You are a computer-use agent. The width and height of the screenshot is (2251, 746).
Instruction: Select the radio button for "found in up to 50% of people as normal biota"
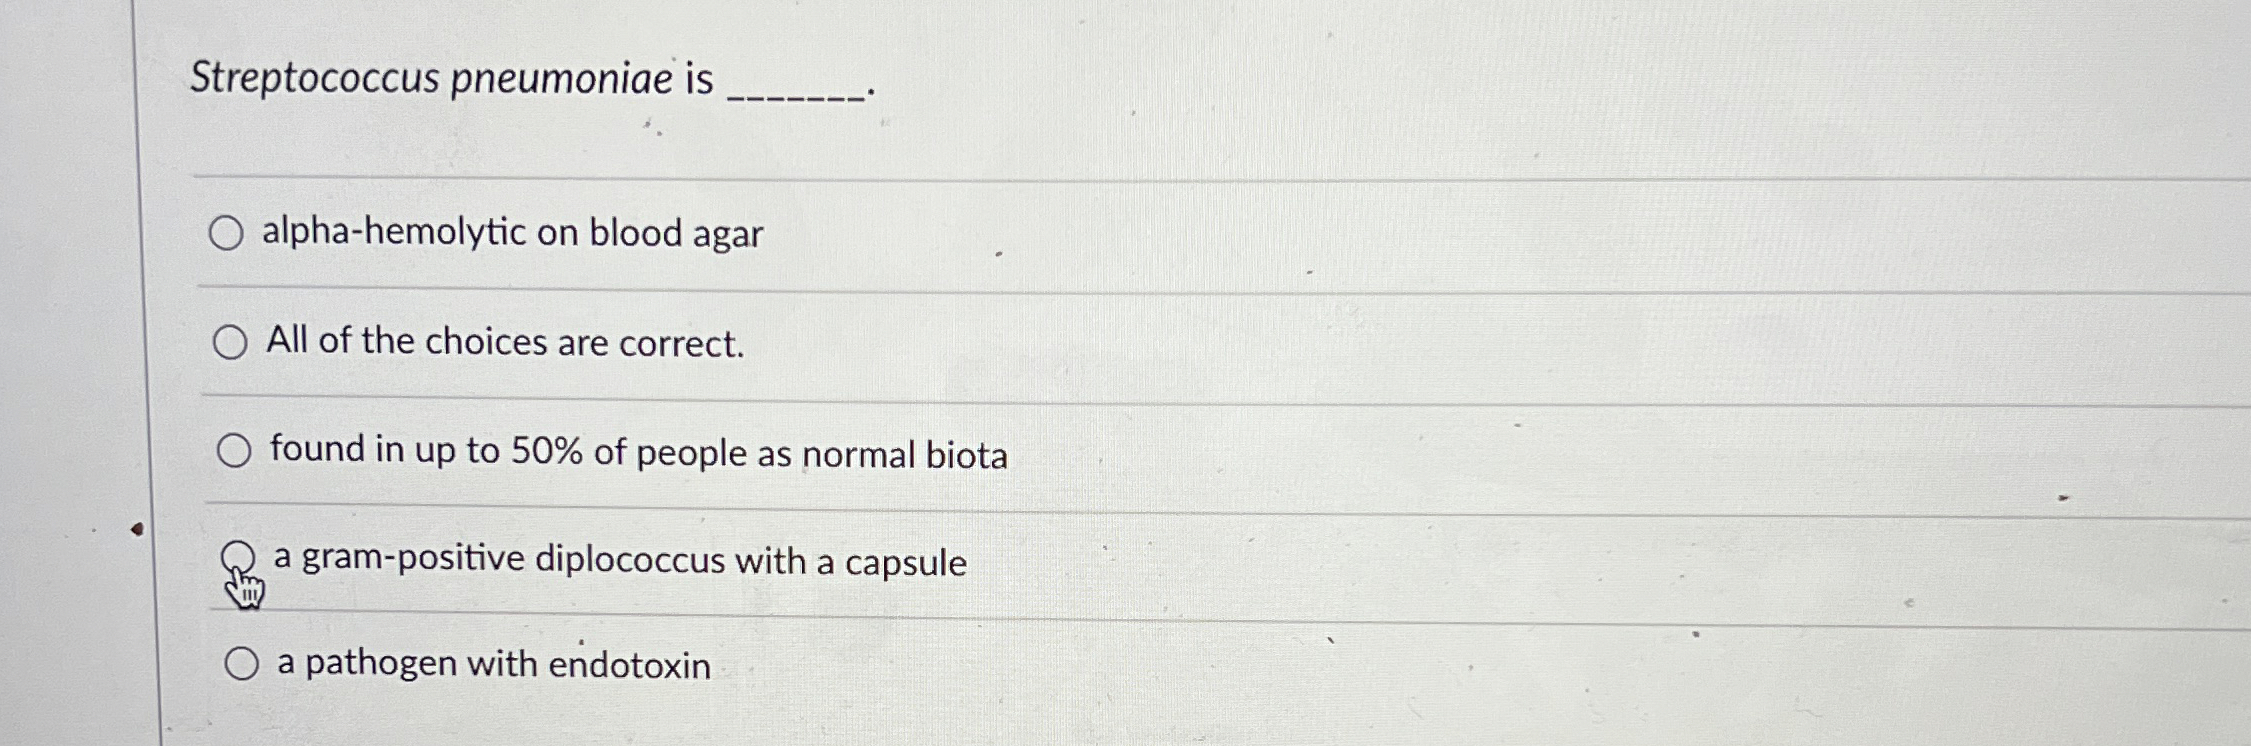pos(235,450)
